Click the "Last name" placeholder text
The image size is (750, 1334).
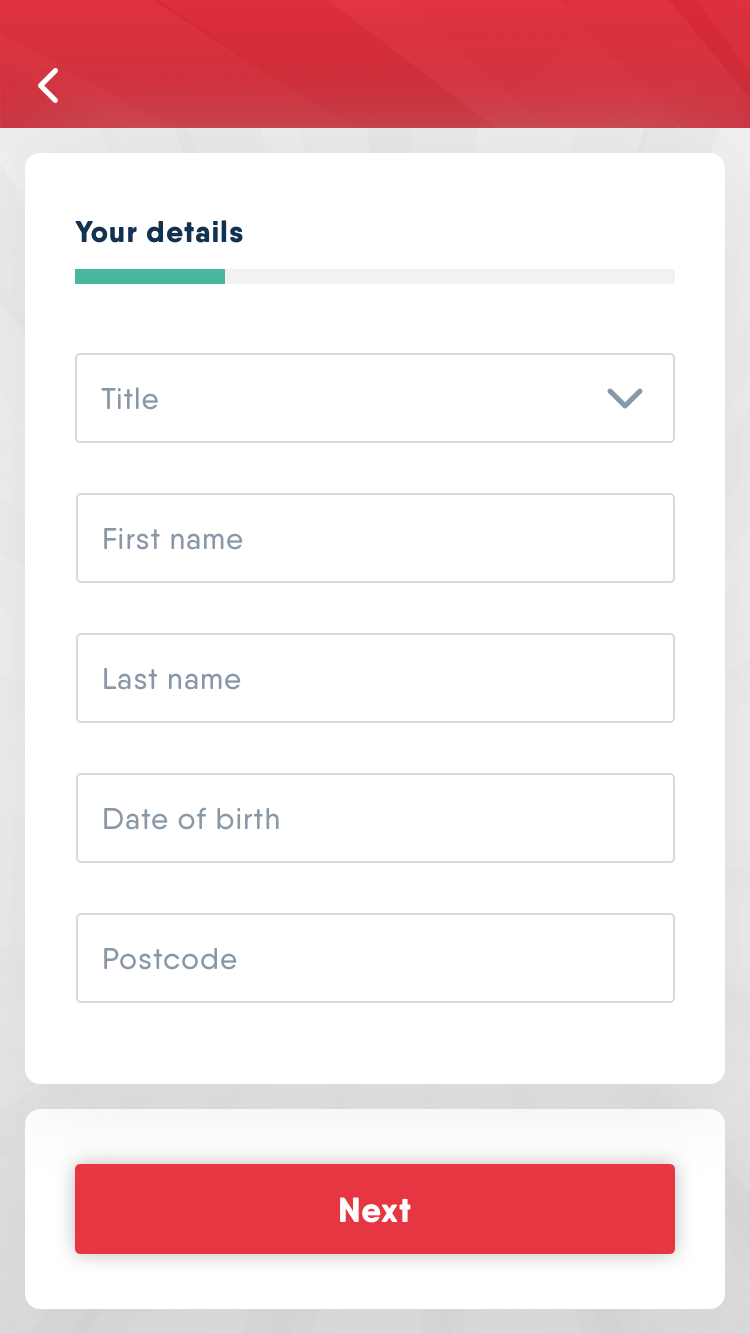pyautogui.click(x=171, y=679)
